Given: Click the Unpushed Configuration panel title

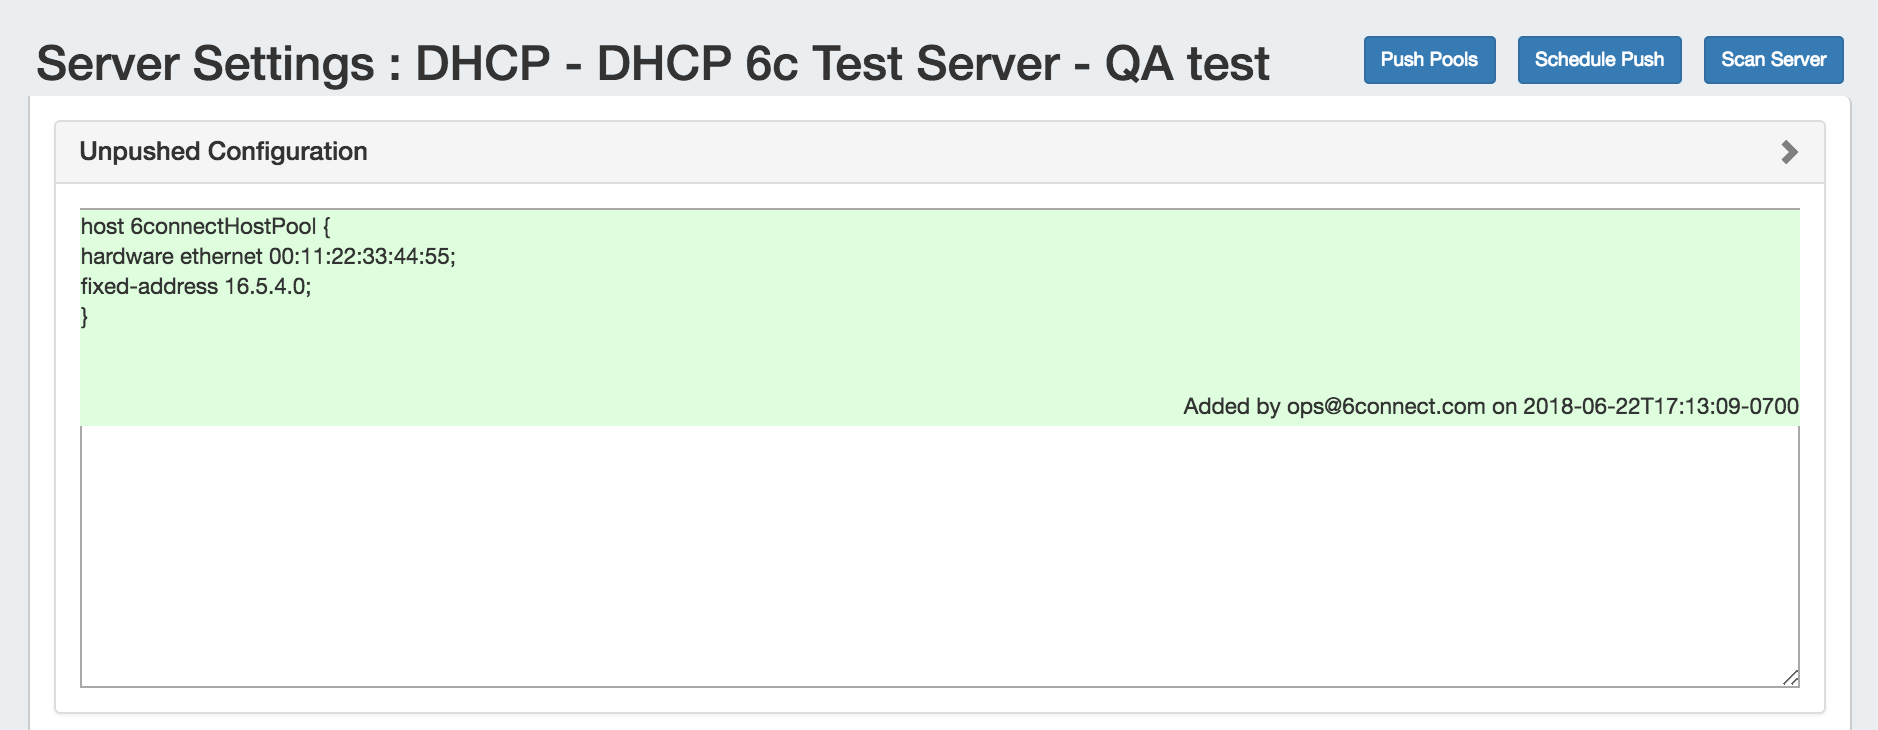Looking at the screenshot, I should pos(223,152).
